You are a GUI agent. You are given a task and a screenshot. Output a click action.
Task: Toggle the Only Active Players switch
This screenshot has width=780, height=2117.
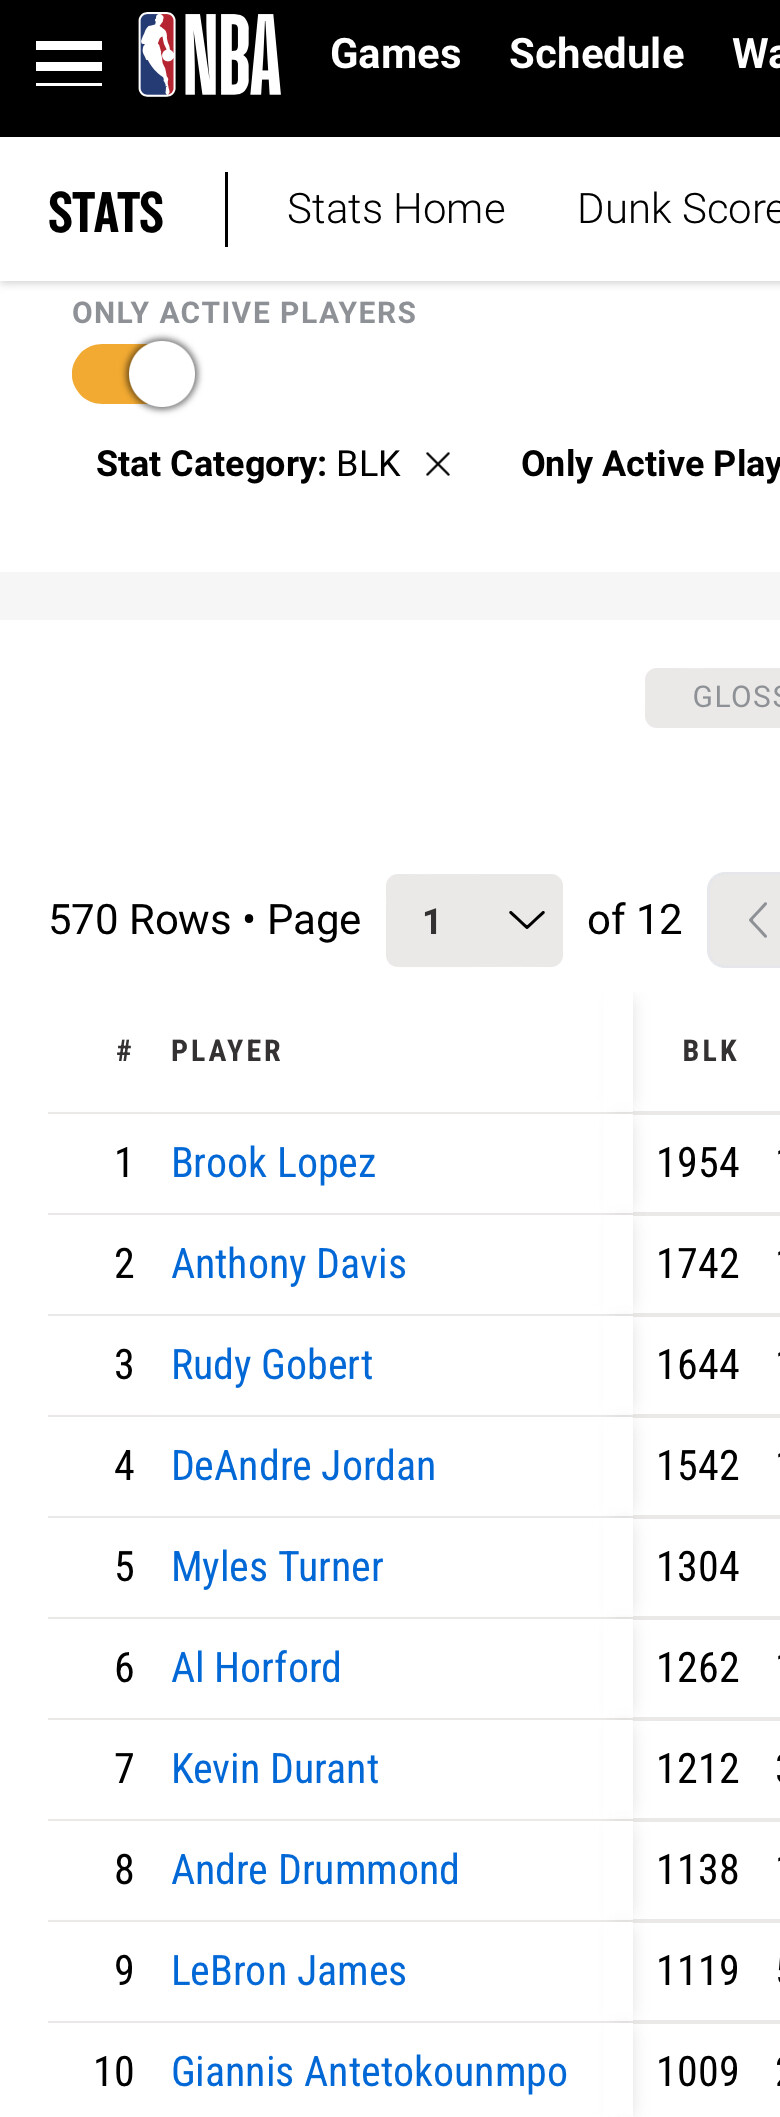[x=133, y=374]
